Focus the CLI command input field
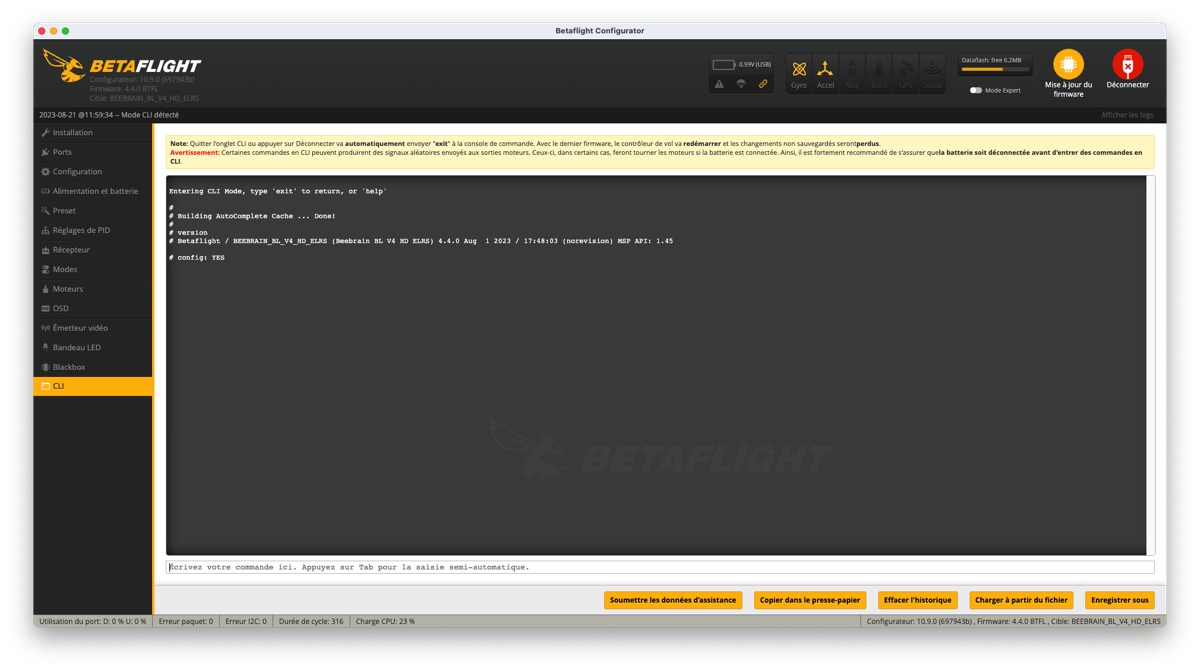Image resolution: width=1200 pixels, height=671 pixels. (x=660, y=567)
